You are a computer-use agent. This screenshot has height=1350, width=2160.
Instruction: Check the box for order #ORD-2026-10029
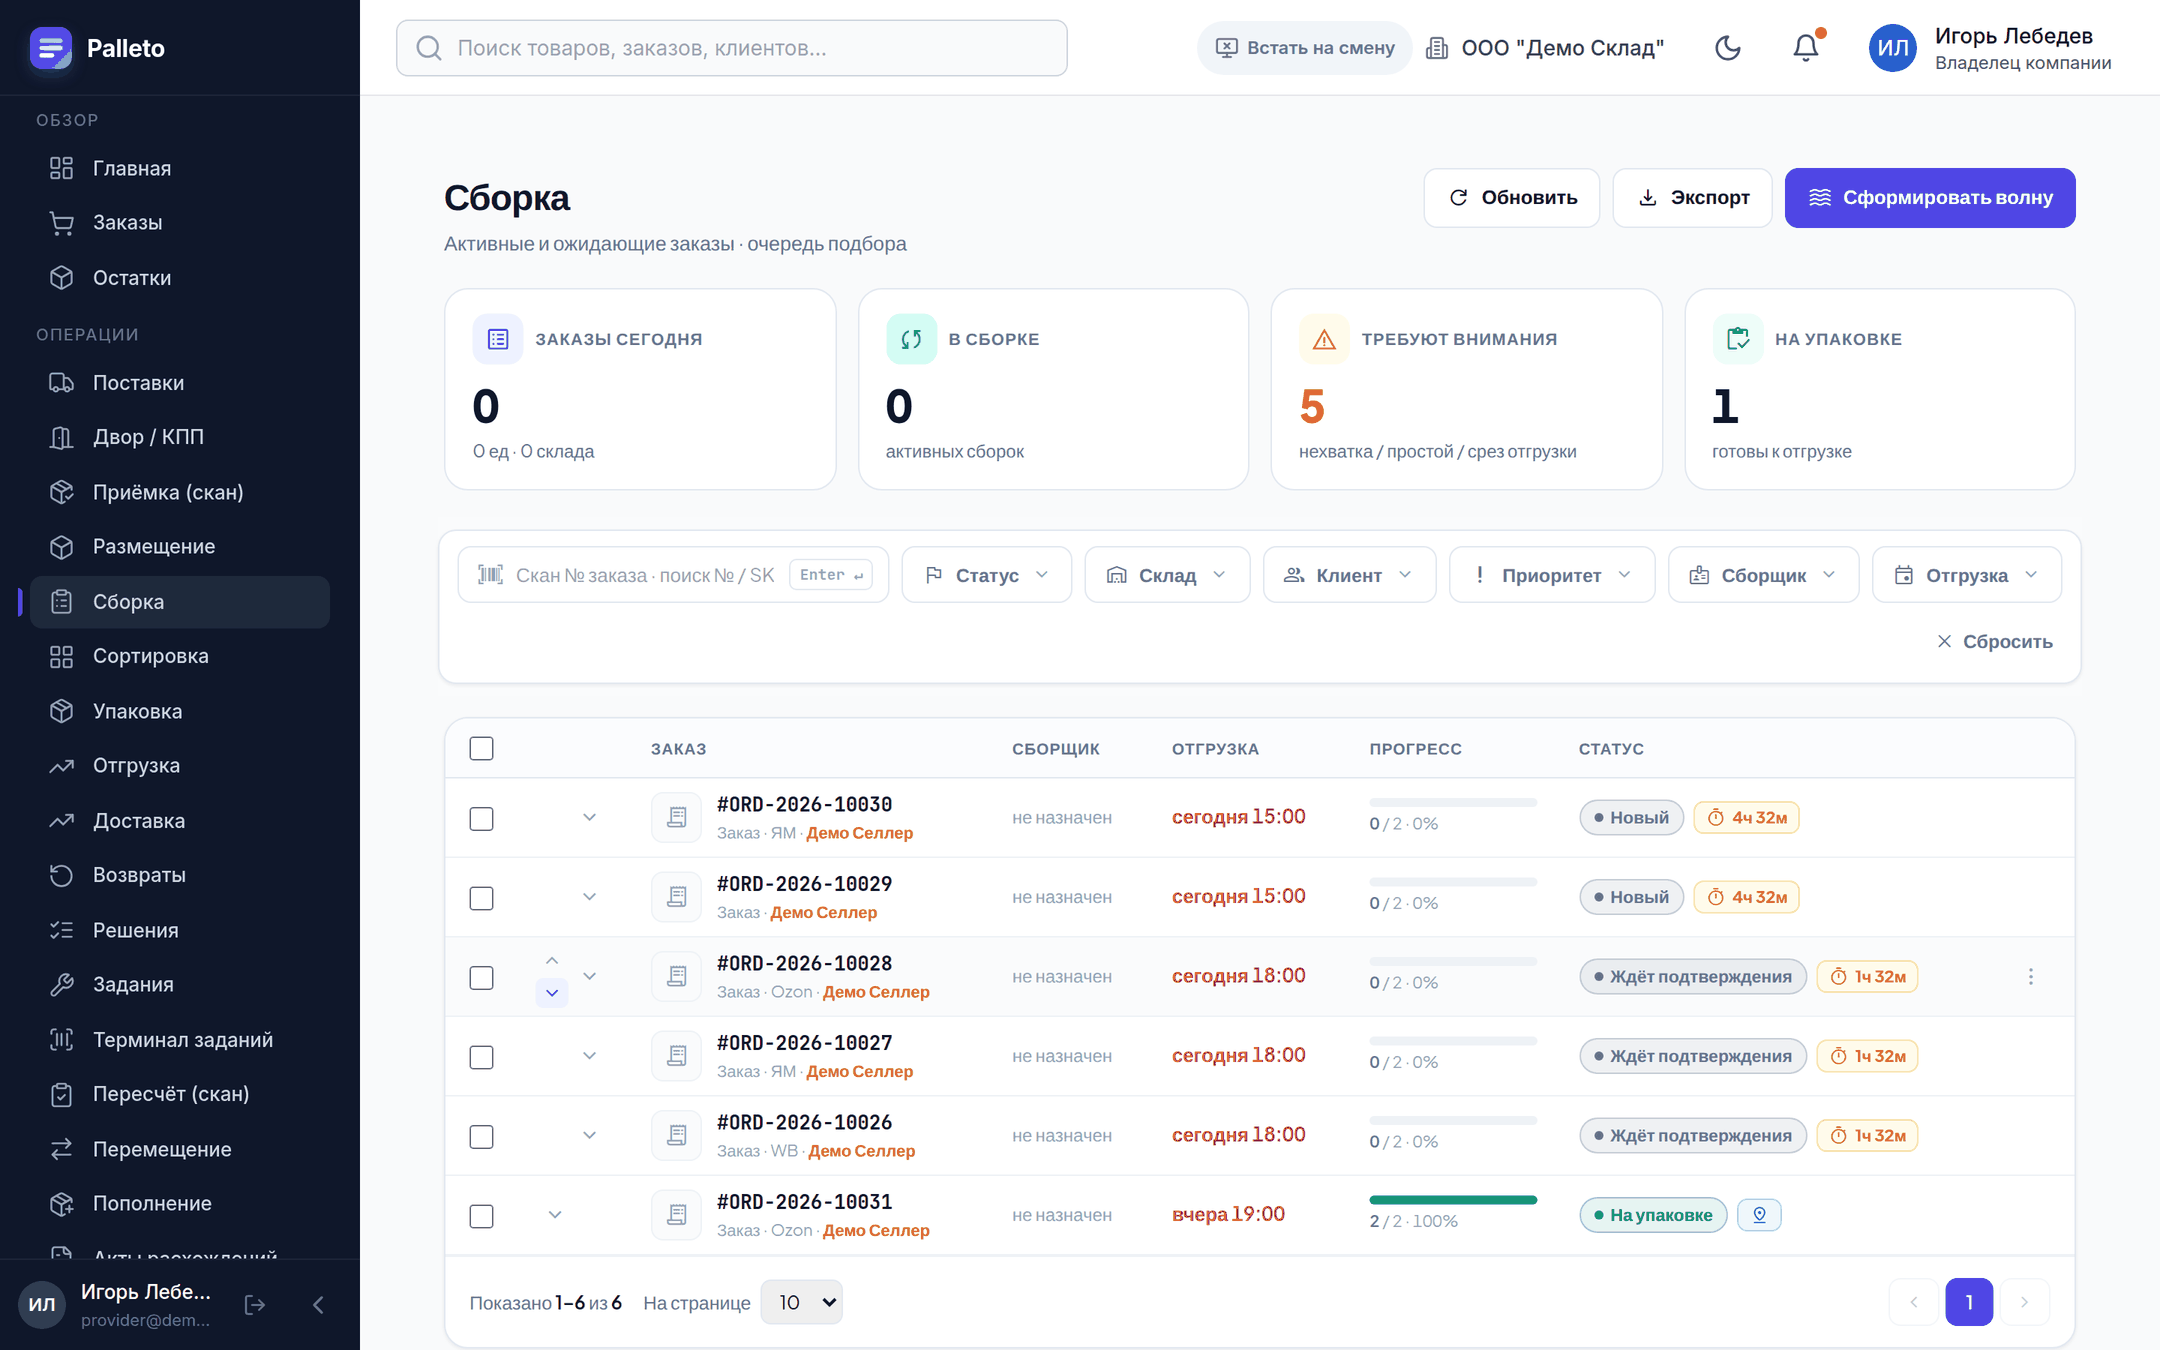(481, 898)
